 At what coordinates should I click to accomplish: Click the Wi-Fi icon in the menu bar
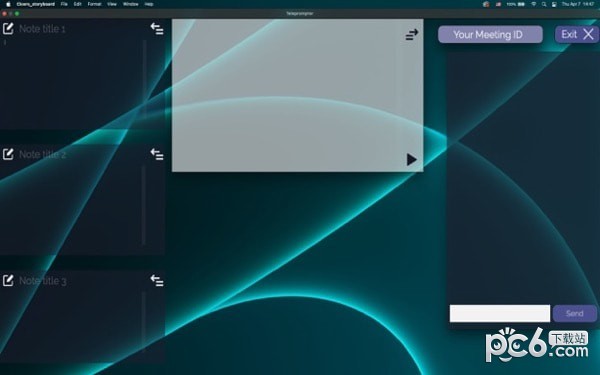[533, 4]
